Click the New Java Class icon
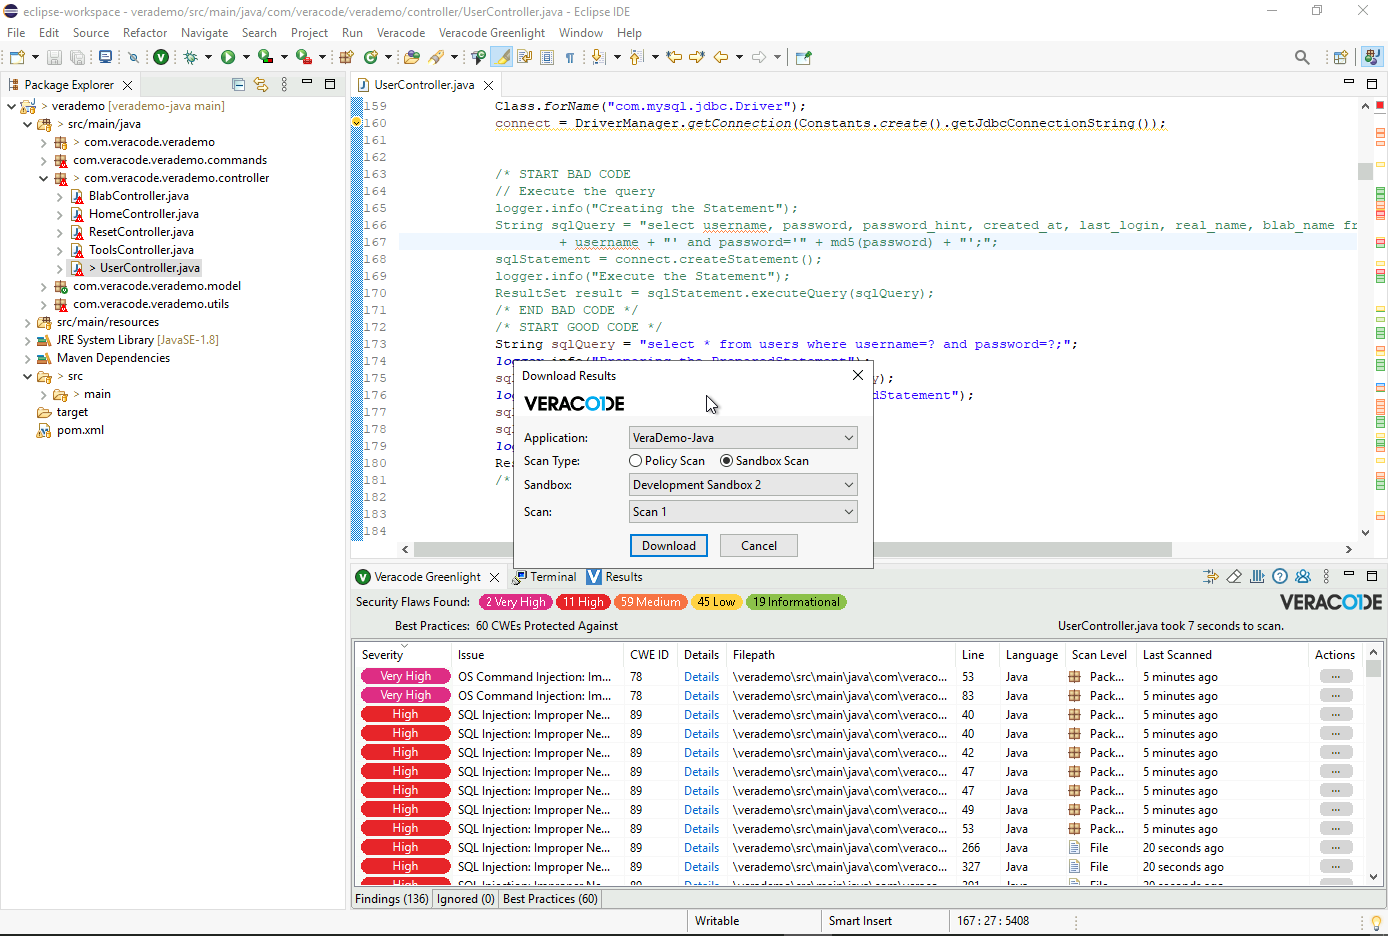Viewport: 1388px width, 936px height. [x=371, y=57]
